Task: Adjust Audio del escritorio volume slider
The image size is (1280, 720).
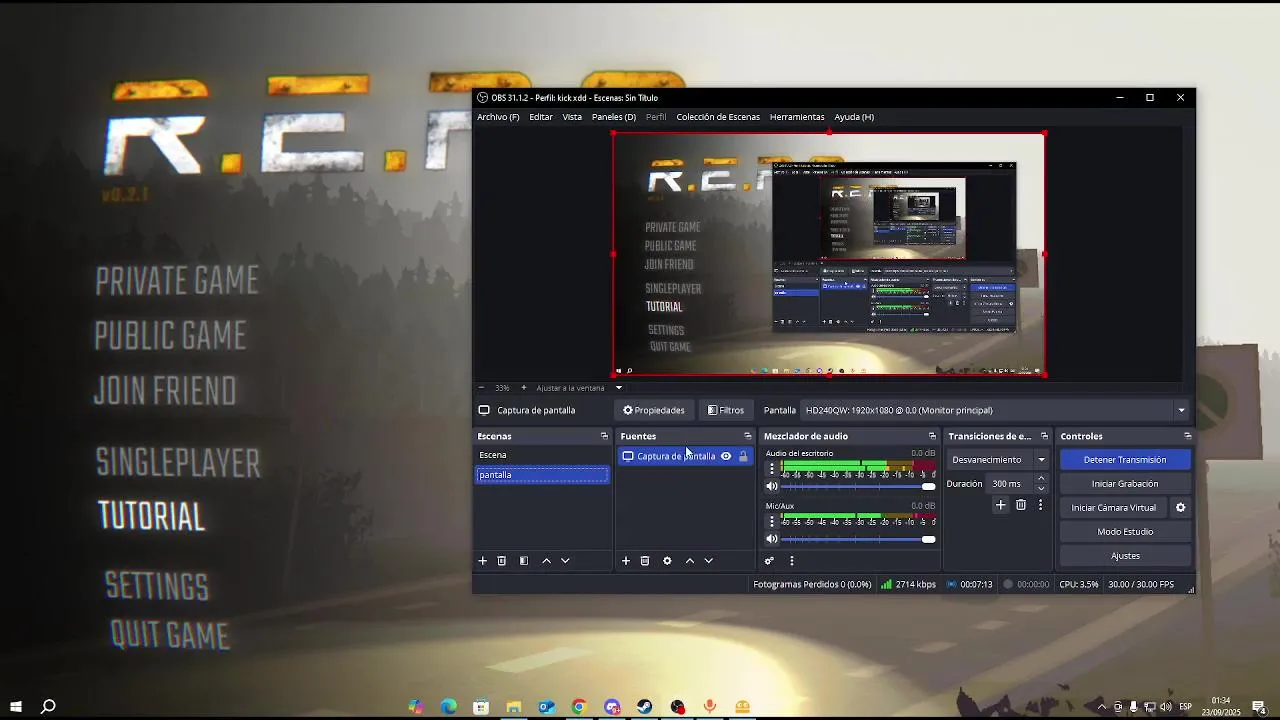Action: click(858, 486)
